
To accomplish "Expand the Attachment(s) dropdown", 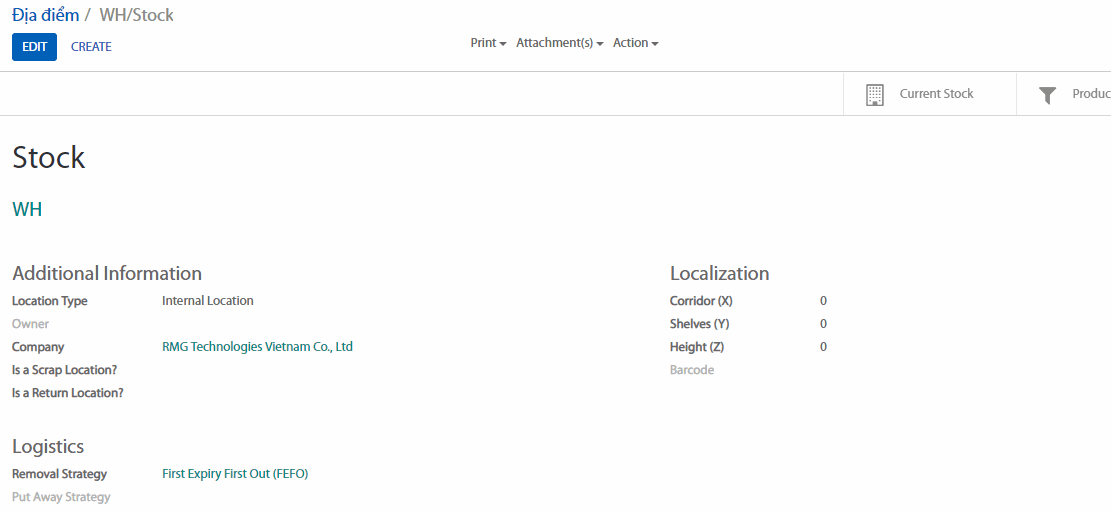I will click(x=559, y=43).
